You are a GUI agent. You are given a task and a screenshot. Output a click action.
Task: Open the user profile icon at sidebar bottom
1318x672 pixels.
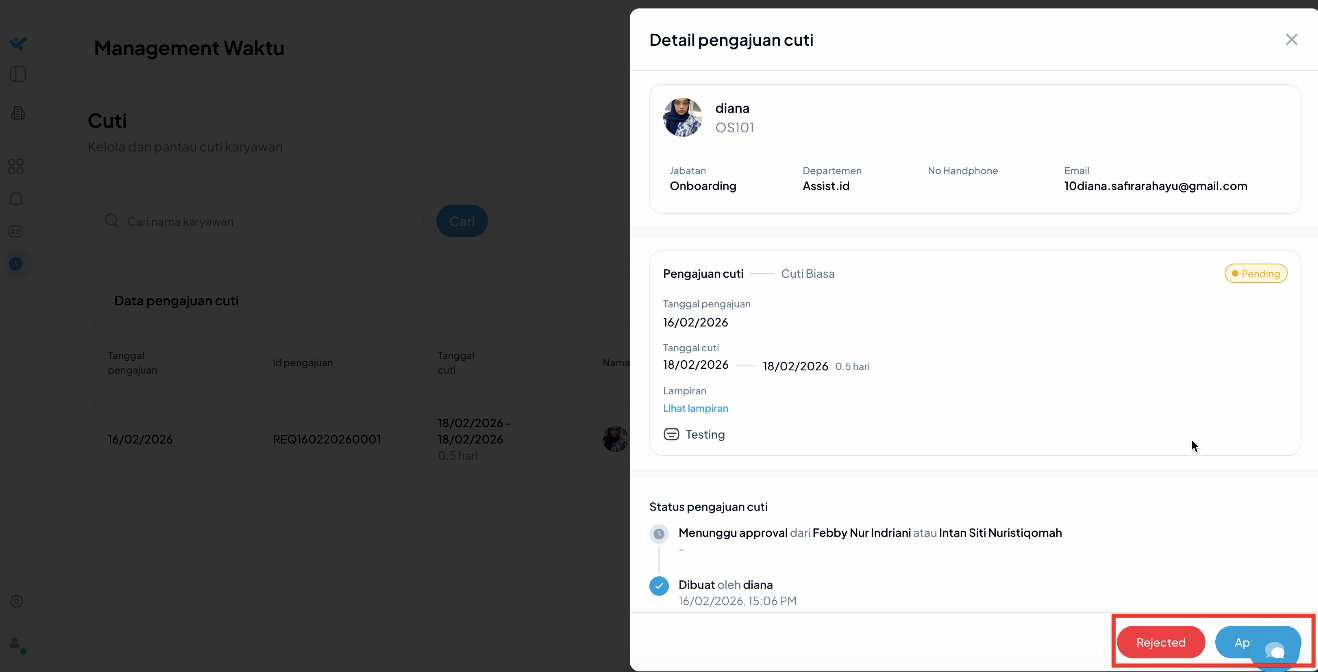pyautogui.click(x=16, y=644)
